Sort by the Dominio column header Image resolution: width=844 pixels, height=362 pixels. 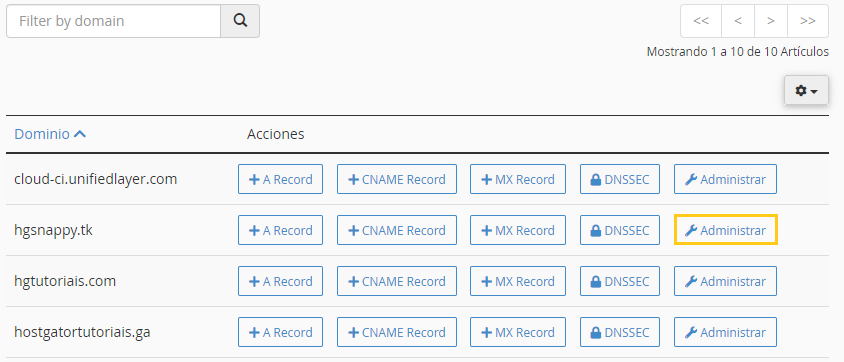50,134
